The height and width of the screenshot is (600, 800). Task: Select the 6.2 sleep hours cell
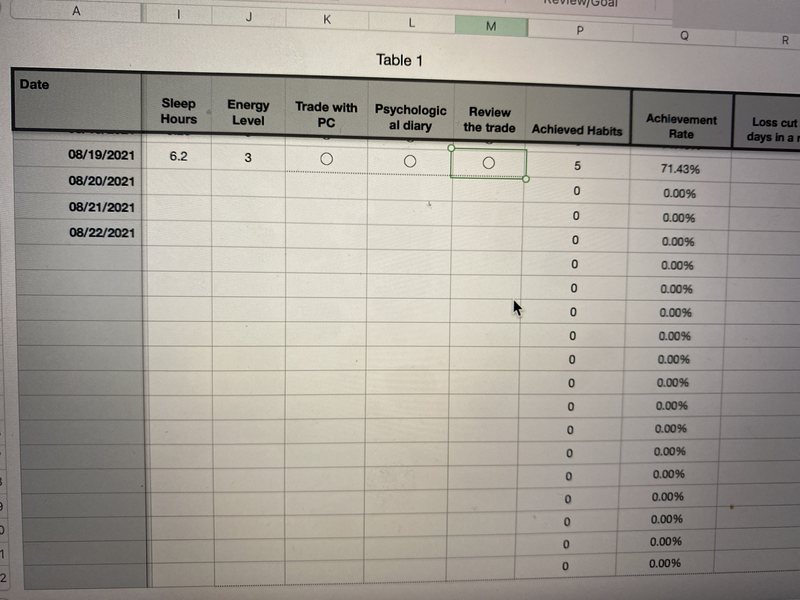tap(179, 157)
